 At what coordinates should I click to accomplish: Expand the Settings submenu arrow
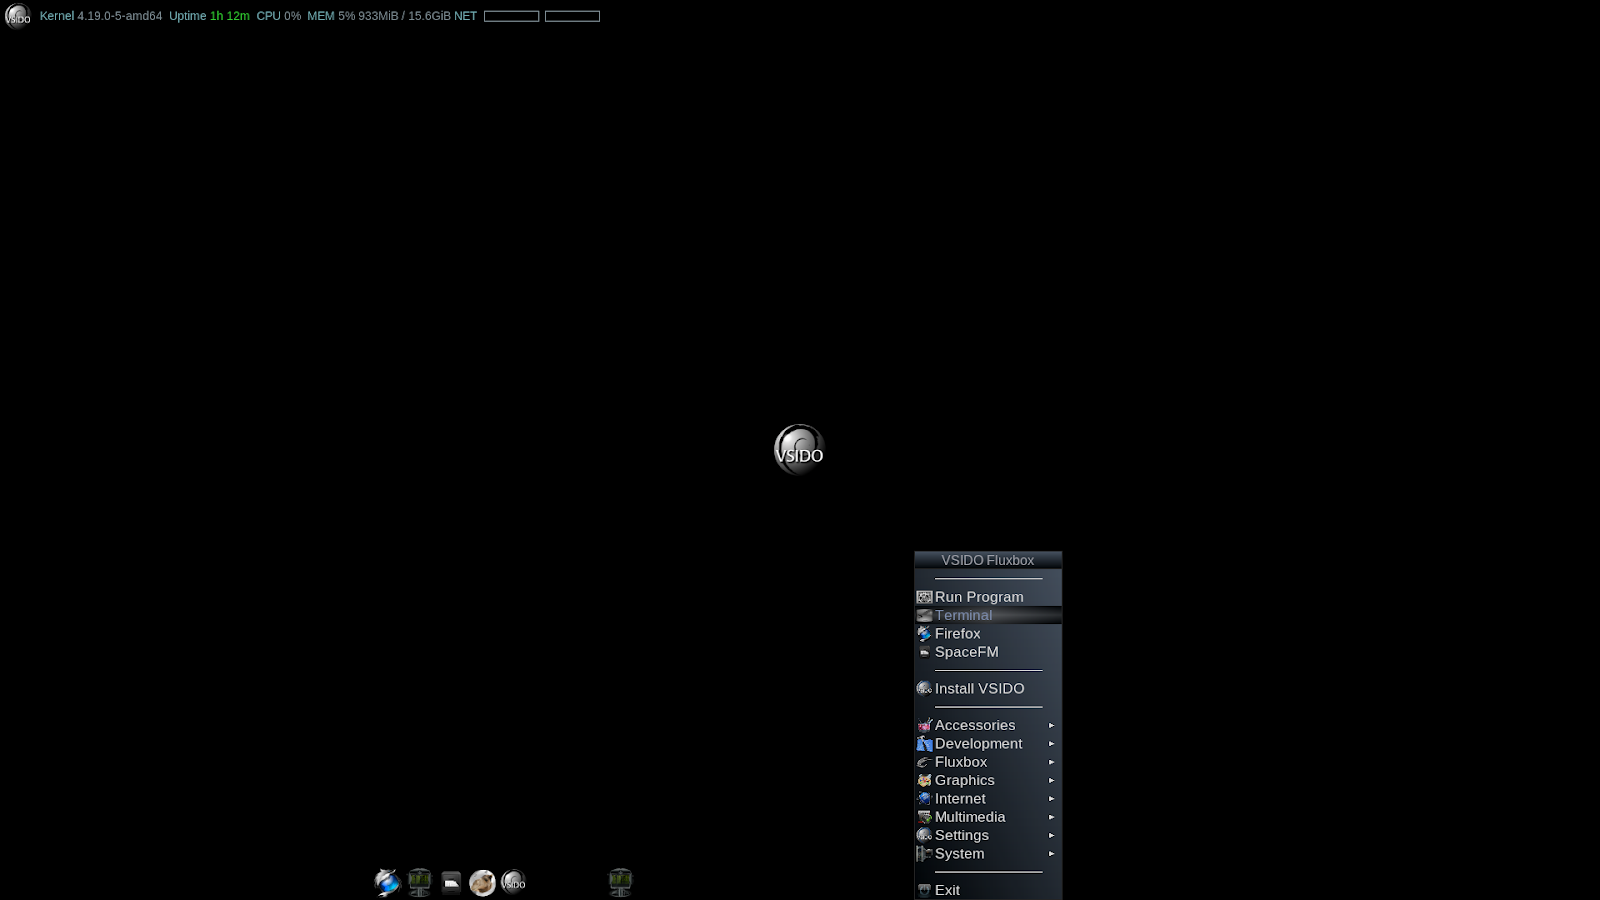click(1051, 835)
